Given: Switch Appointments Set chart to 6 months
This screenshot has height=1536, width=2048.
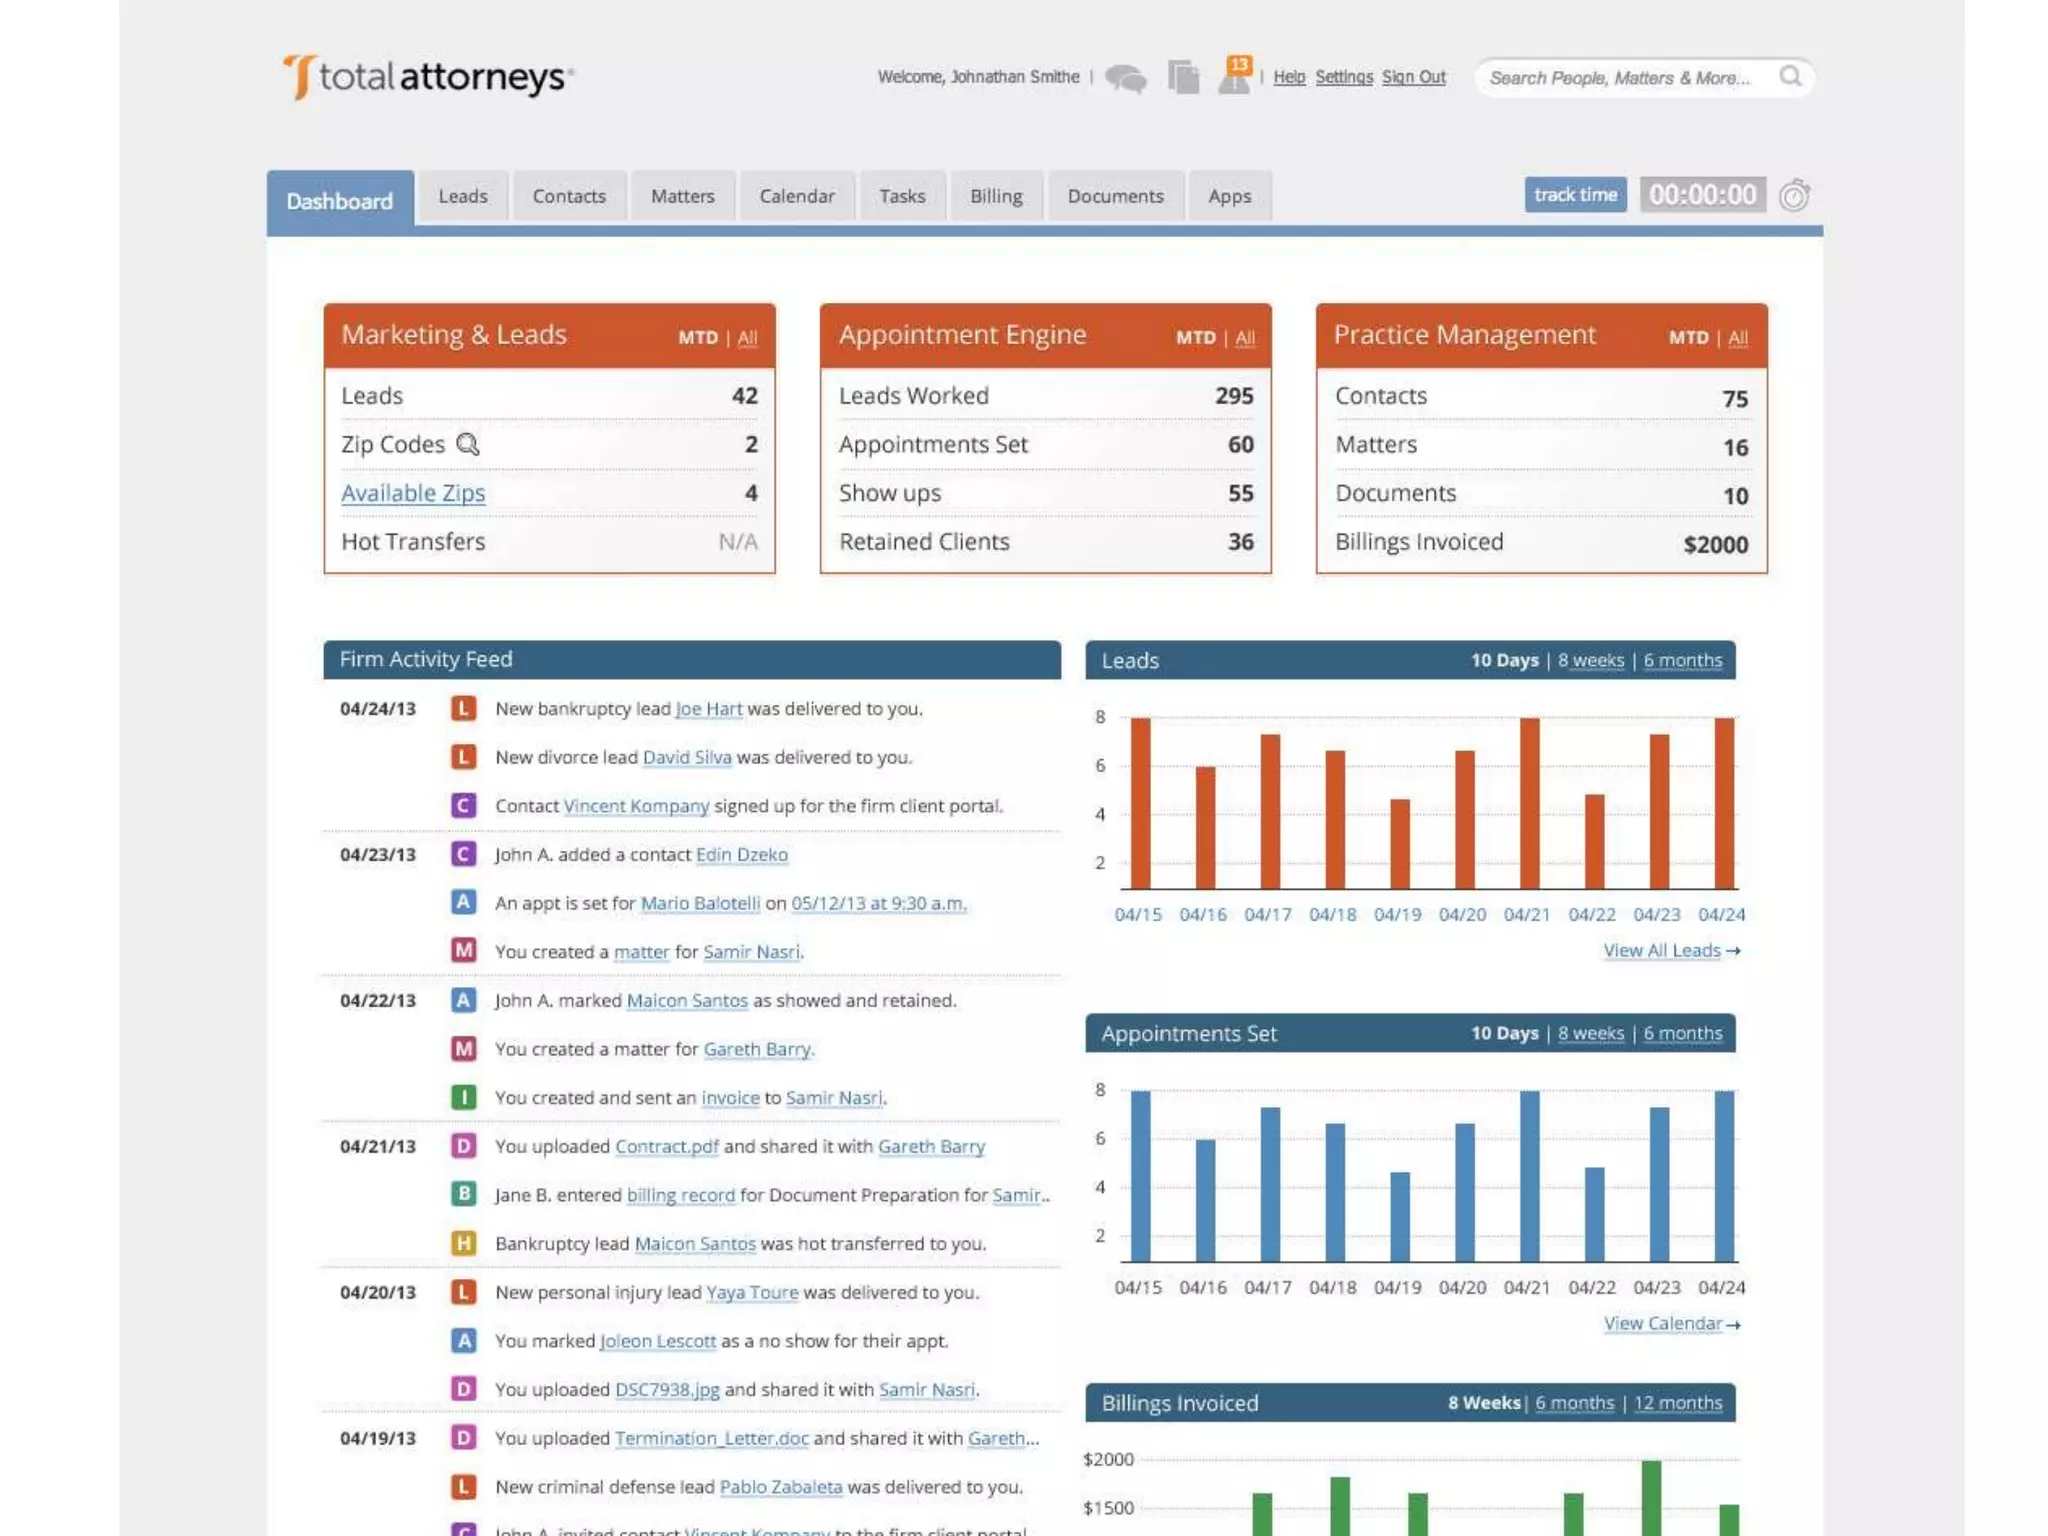Looking at the screenshot, I should click(x=1682, y=1034).
